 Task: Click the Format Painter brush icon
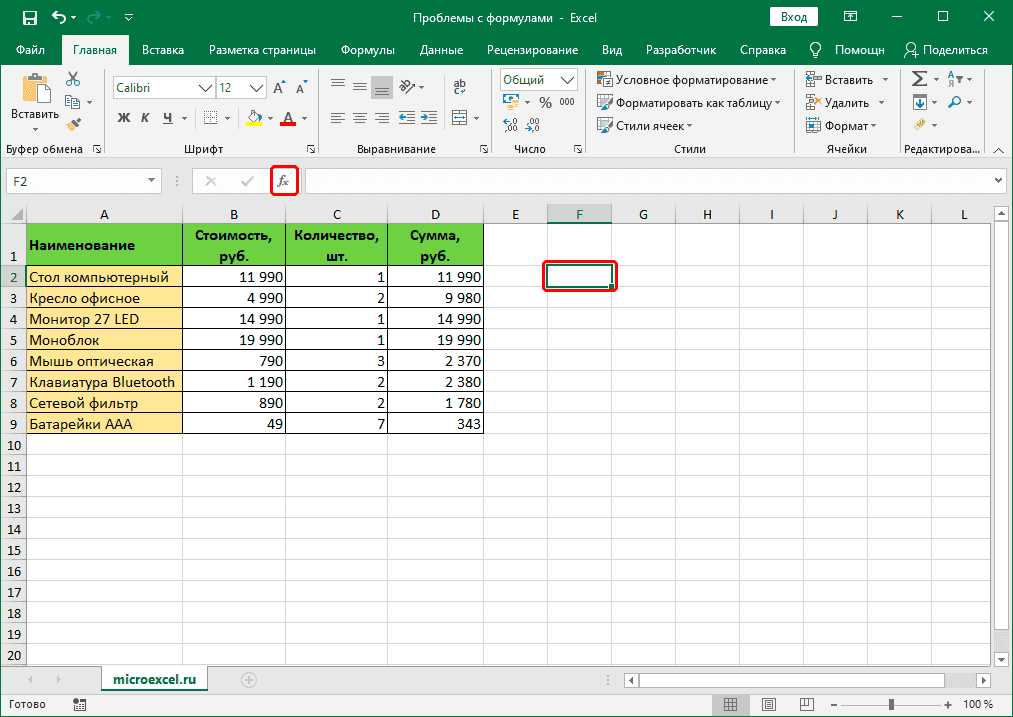(73, 123)
